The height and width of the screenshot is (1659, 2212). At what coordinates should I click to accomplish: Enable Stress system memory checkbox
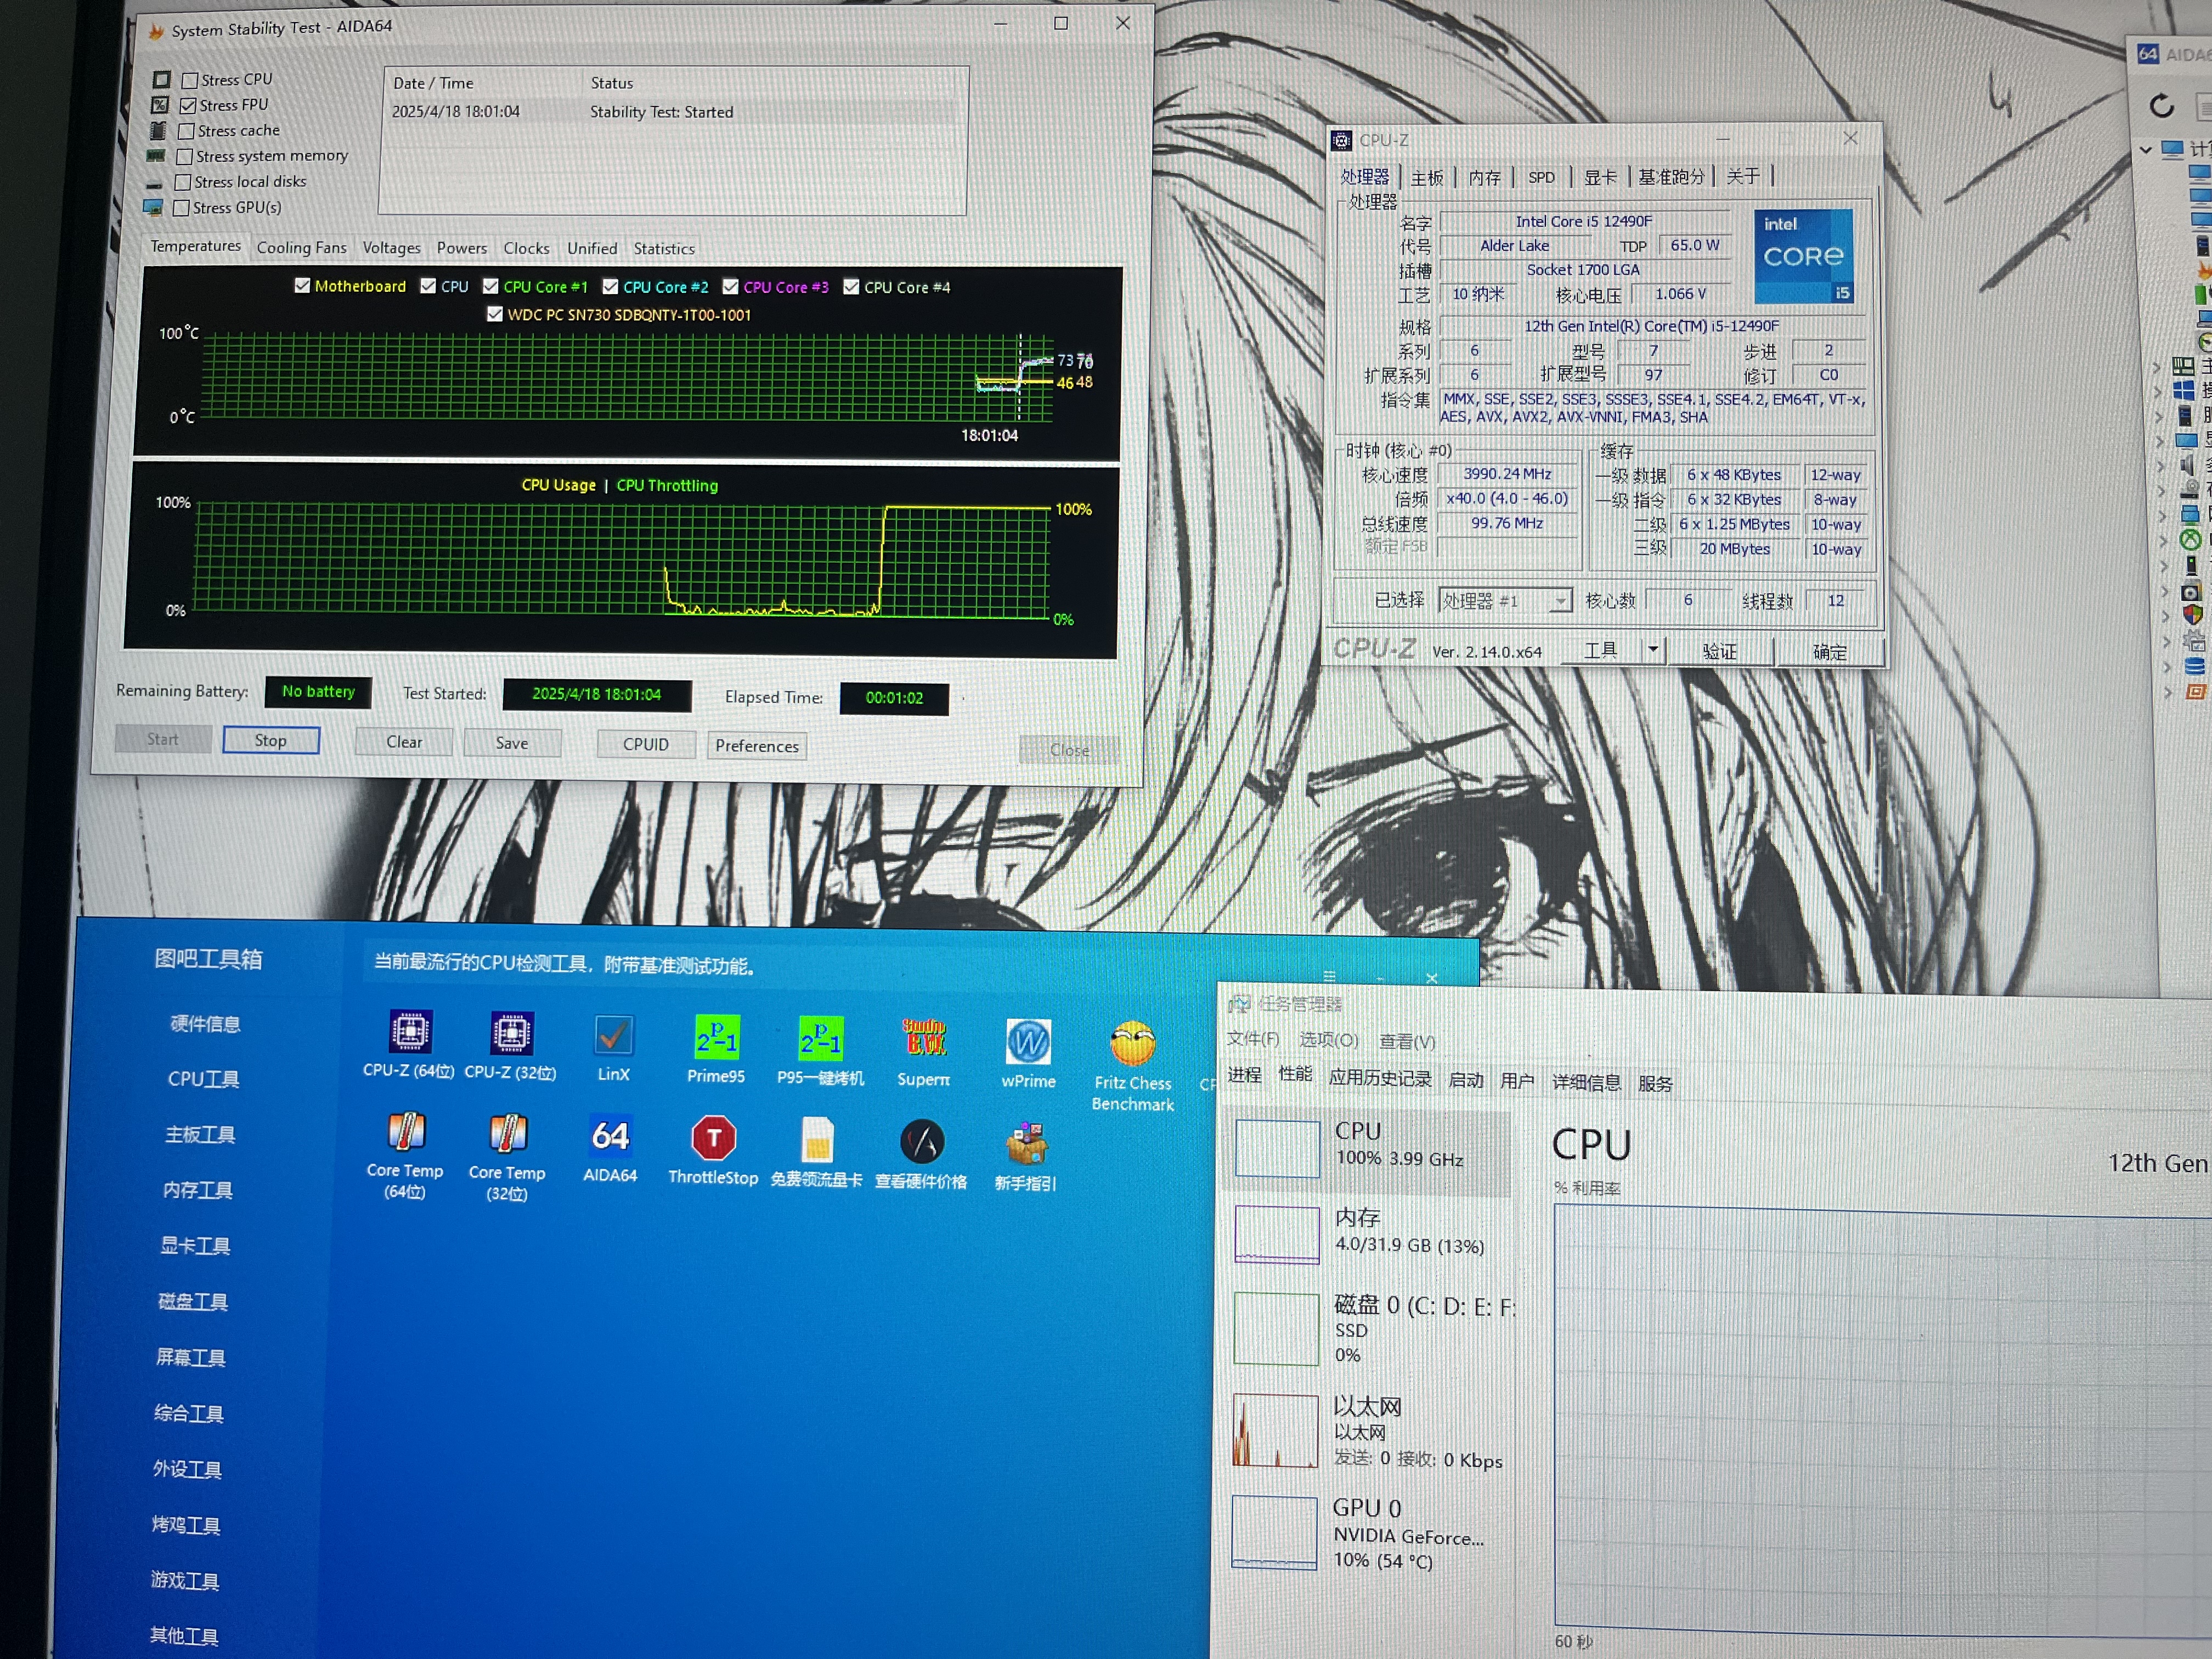click(184, 156)
